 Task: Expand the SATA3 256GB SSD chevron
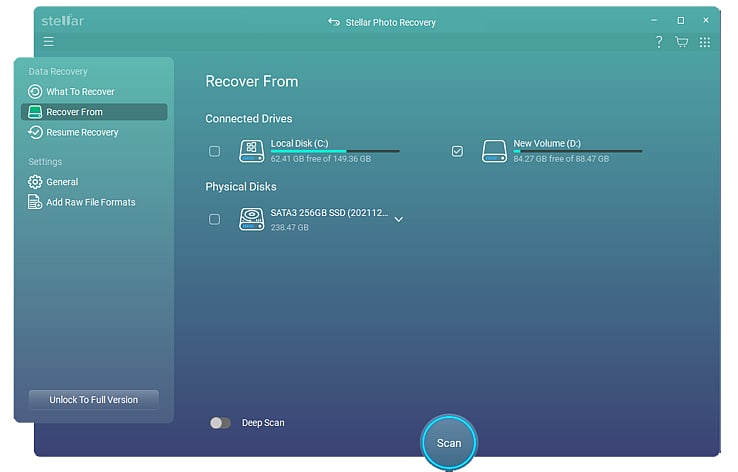coord(399,219)
